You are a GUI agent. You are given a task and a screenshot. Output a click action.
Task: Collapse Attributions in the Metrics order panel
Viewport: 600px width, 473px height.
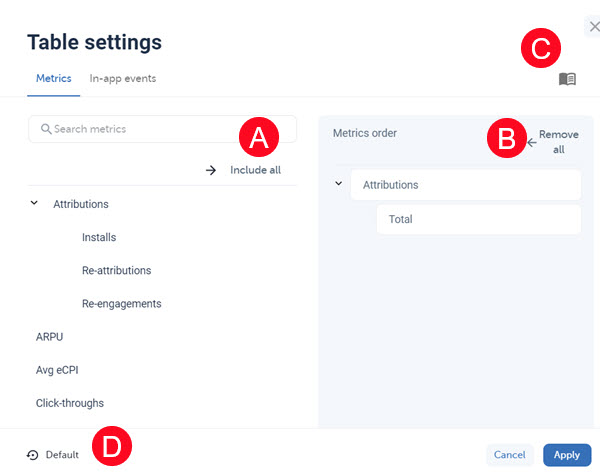click(x=338, y=184)
